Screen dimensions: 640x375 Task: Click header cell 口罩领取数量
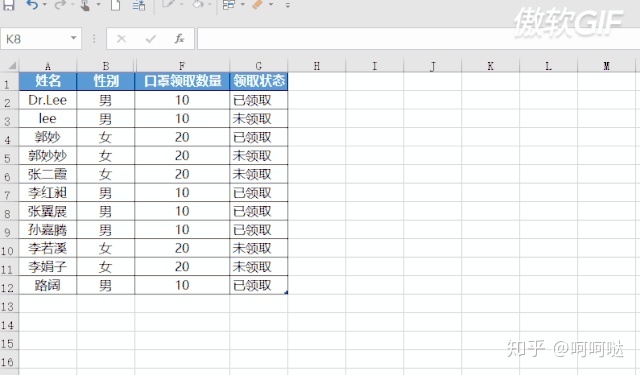point(182,81)
